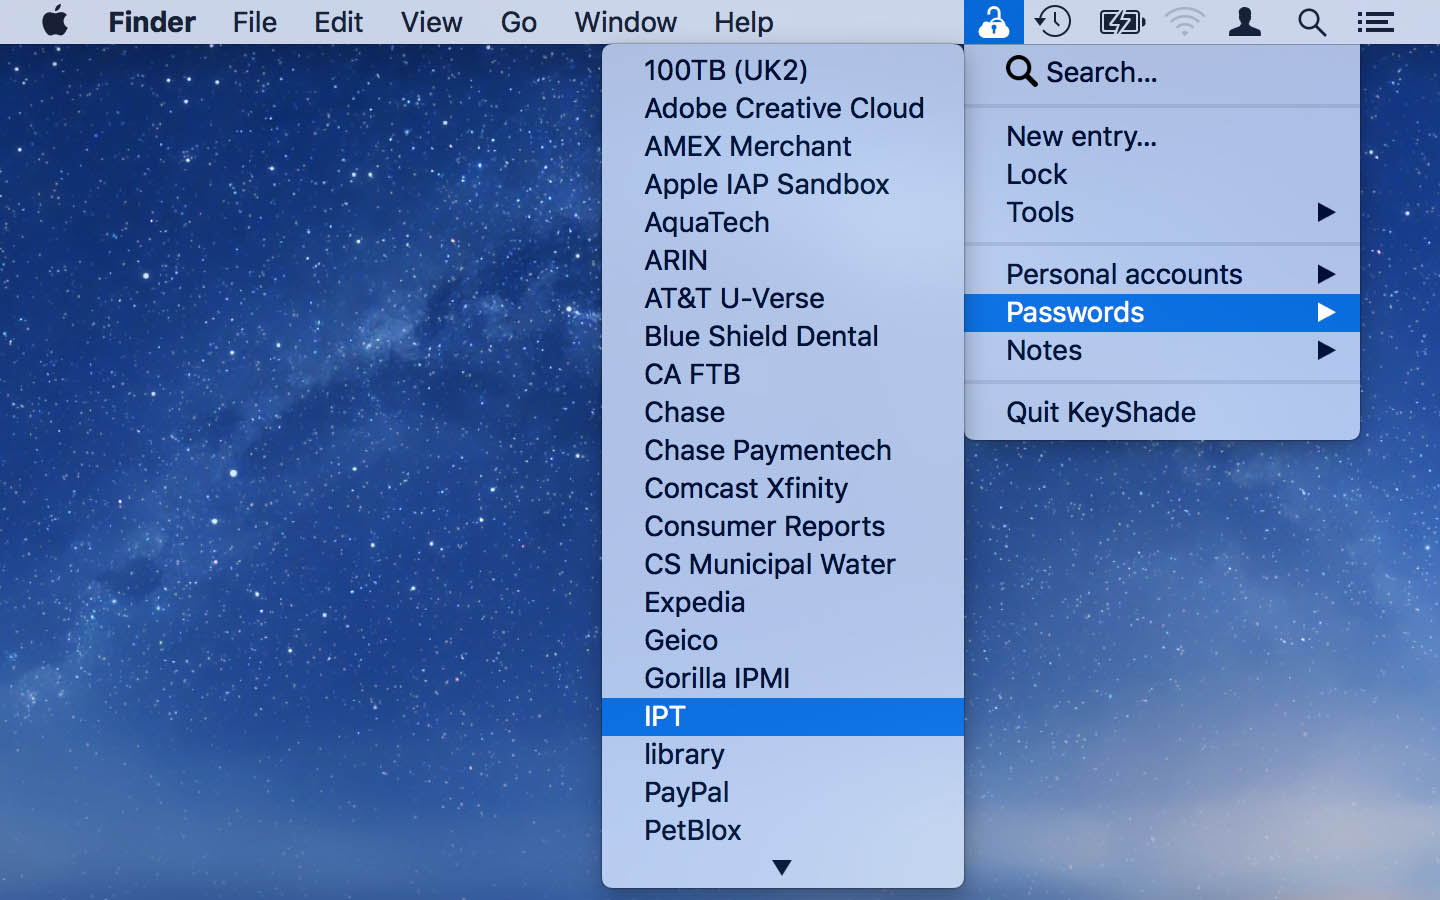The width and height of the screenshot is (1440, 900).
Task: Open the Go menu
Action: coord(518,21)
